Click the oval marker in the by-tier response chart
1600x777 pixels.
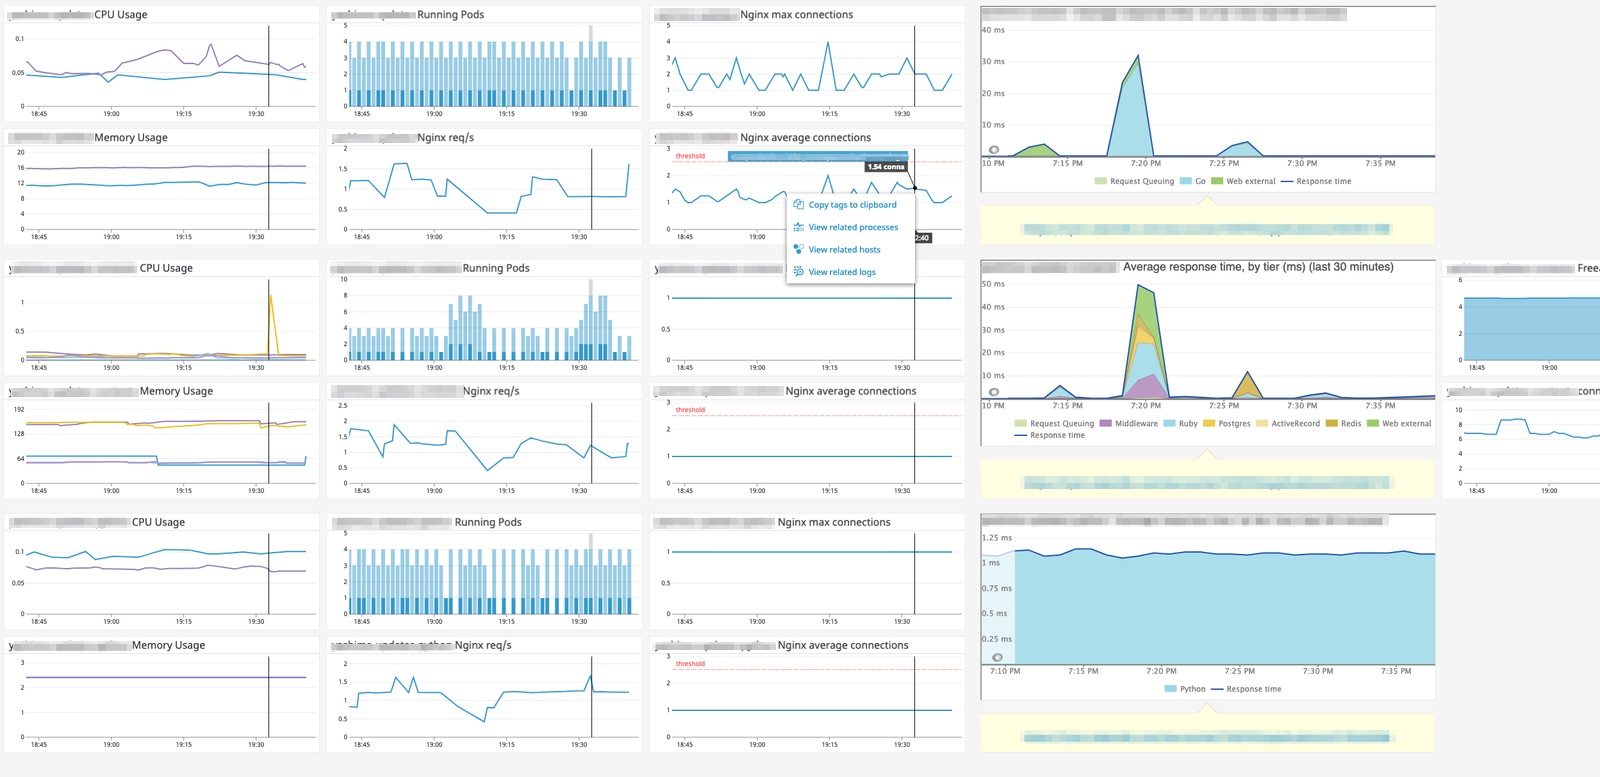(993, 392)
